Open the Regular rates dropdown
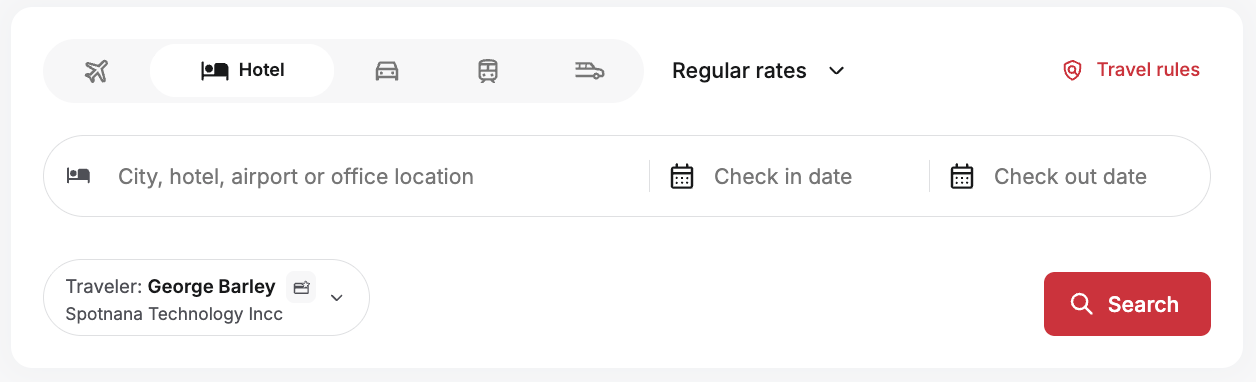 point(759,71)
